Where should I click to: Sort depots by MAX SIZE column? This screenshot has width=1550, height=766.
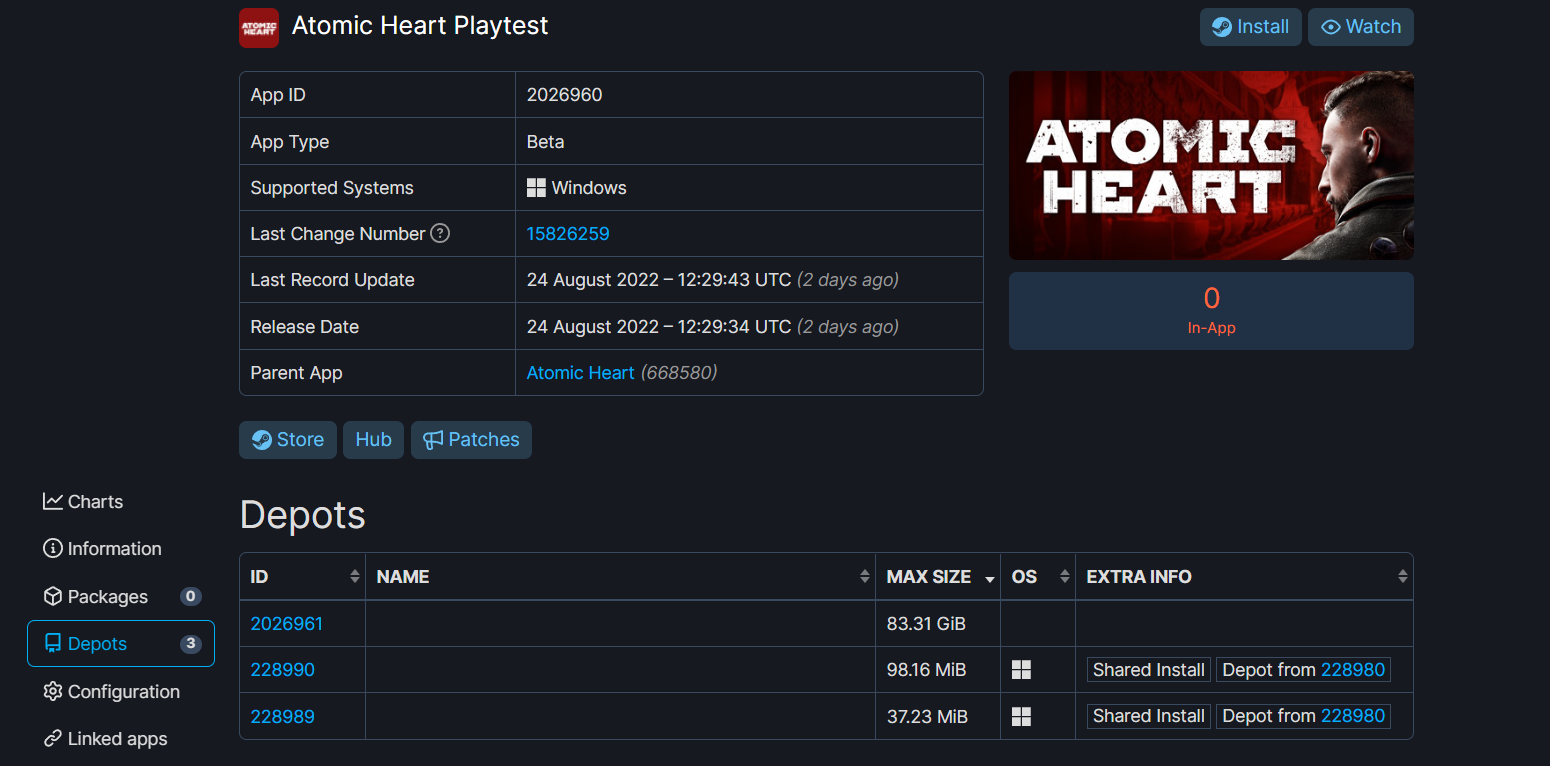click(938, 577)
